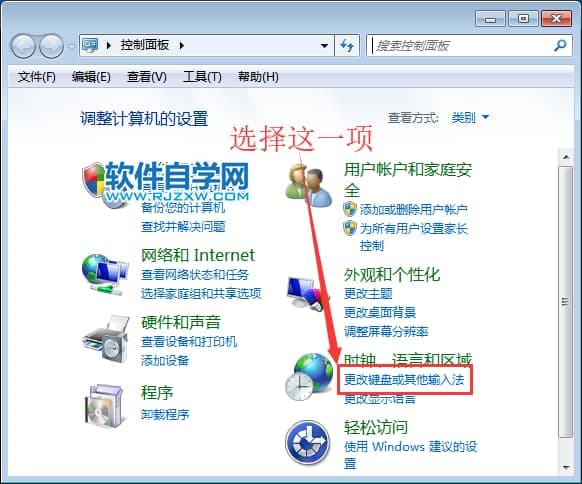Click the vertical scrollbar down arrow

[x=566, y=467]
